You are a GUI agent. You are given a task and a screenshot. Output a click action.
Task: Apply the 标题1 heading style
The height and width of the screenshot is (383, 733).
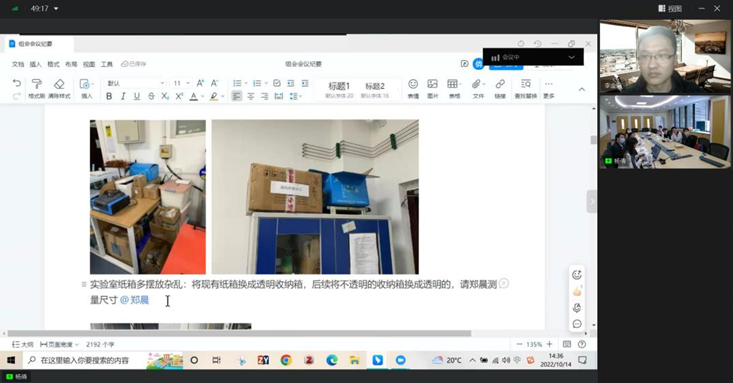click(339, 89)
